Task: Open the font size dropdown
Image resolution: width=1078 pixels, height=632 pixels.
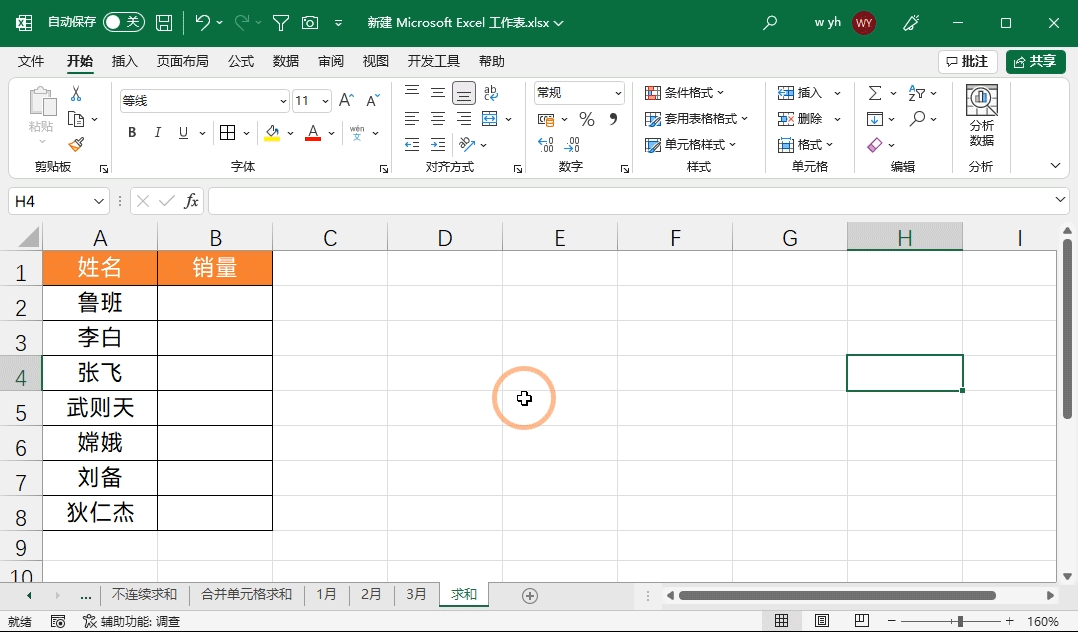Action: tap(325, 101)
